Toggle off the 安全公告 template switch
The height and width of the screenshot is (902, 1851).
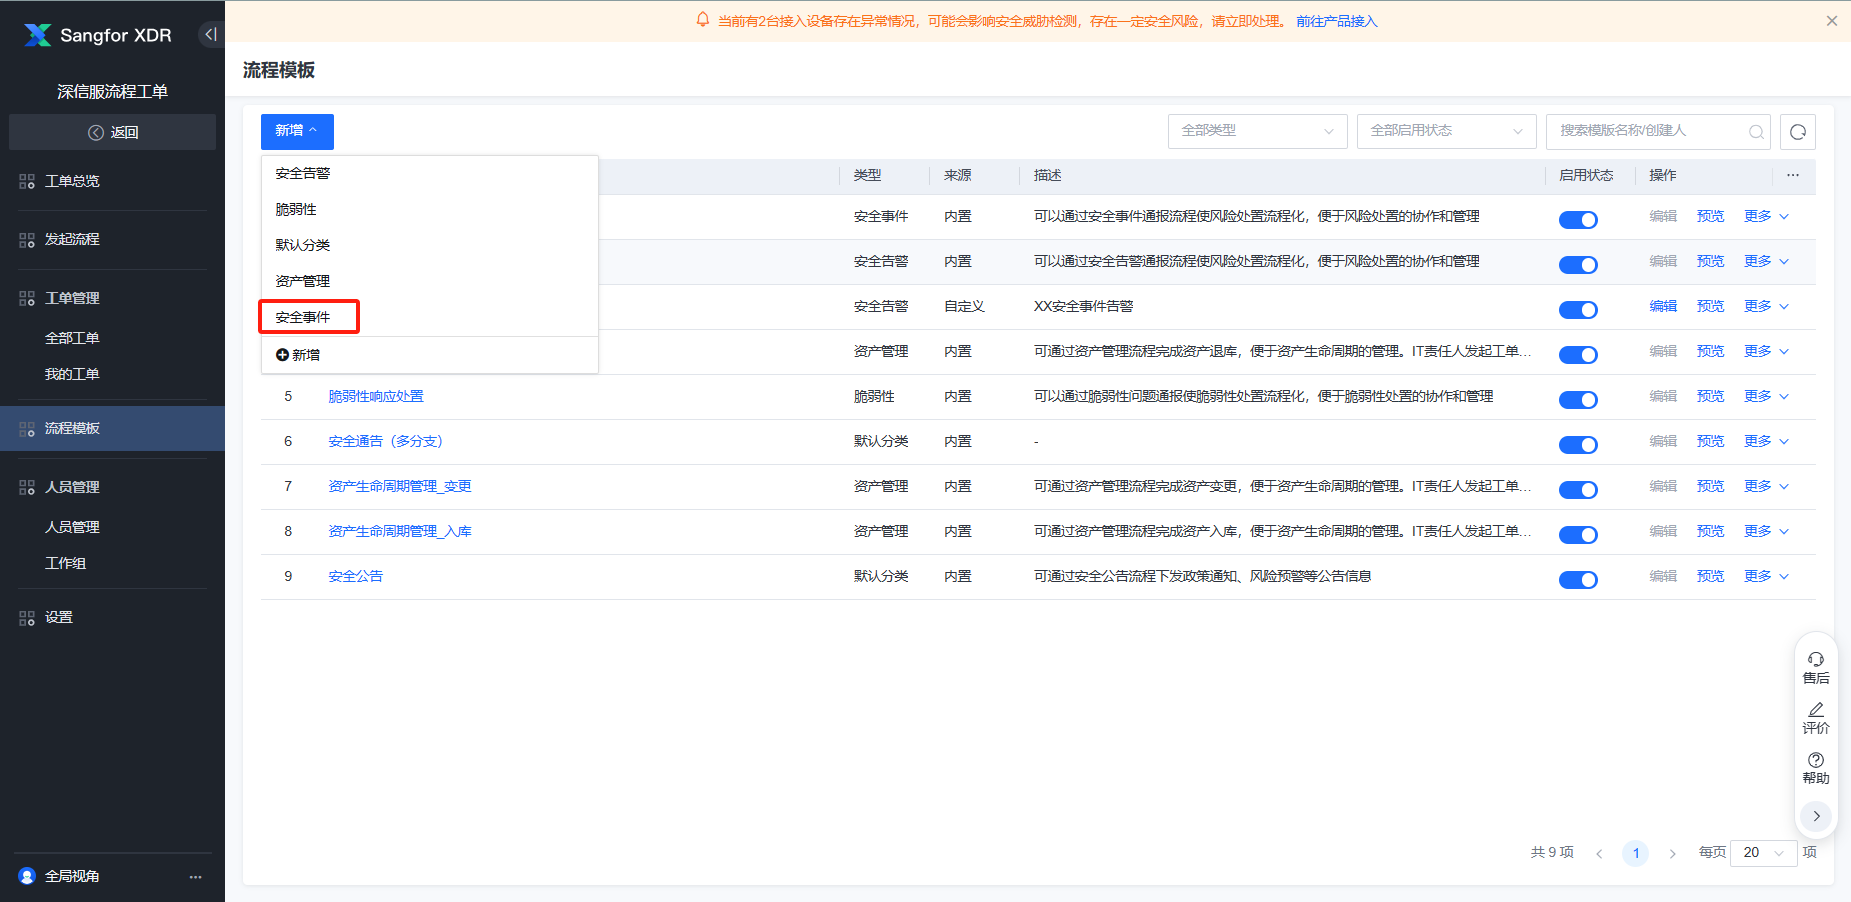click(1577, 580)
